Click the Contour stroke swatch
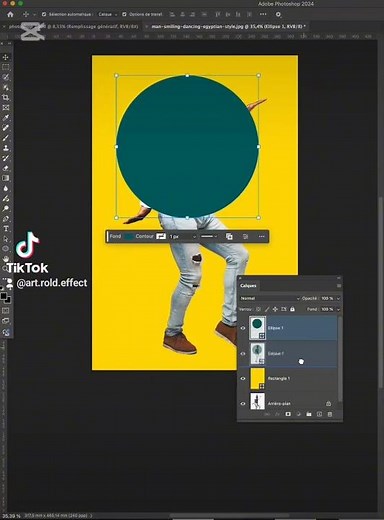384x520 pixels. click(x=161, y=236)
